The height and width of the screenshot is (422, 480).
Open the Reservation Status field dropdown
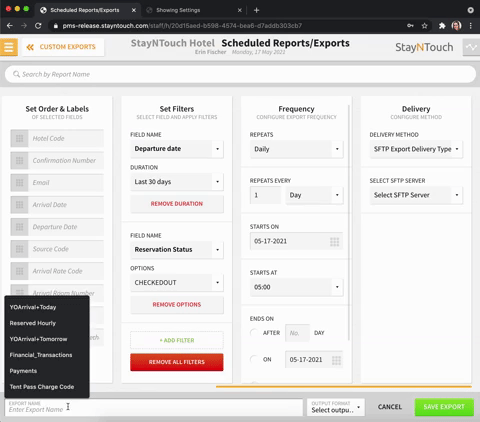[x=177, y=249]
